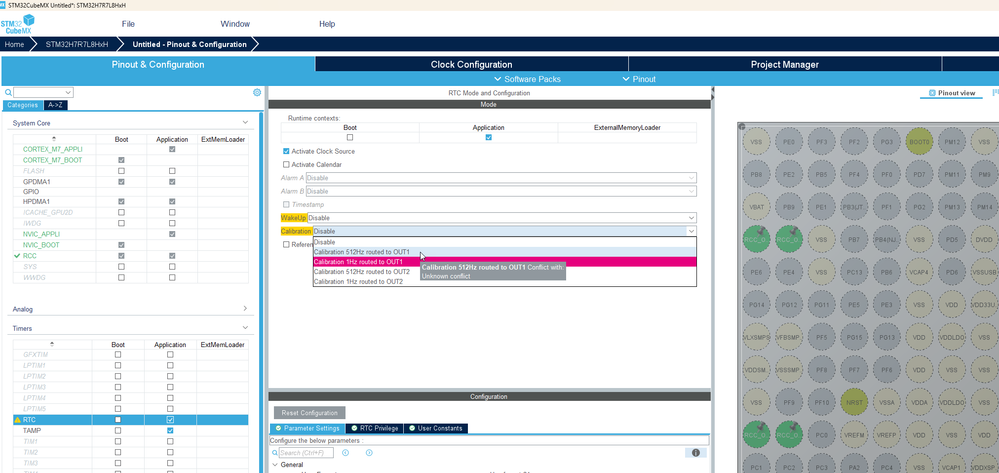
Task: Select the PE0 pin on the chip view
Action: (789, 142)
